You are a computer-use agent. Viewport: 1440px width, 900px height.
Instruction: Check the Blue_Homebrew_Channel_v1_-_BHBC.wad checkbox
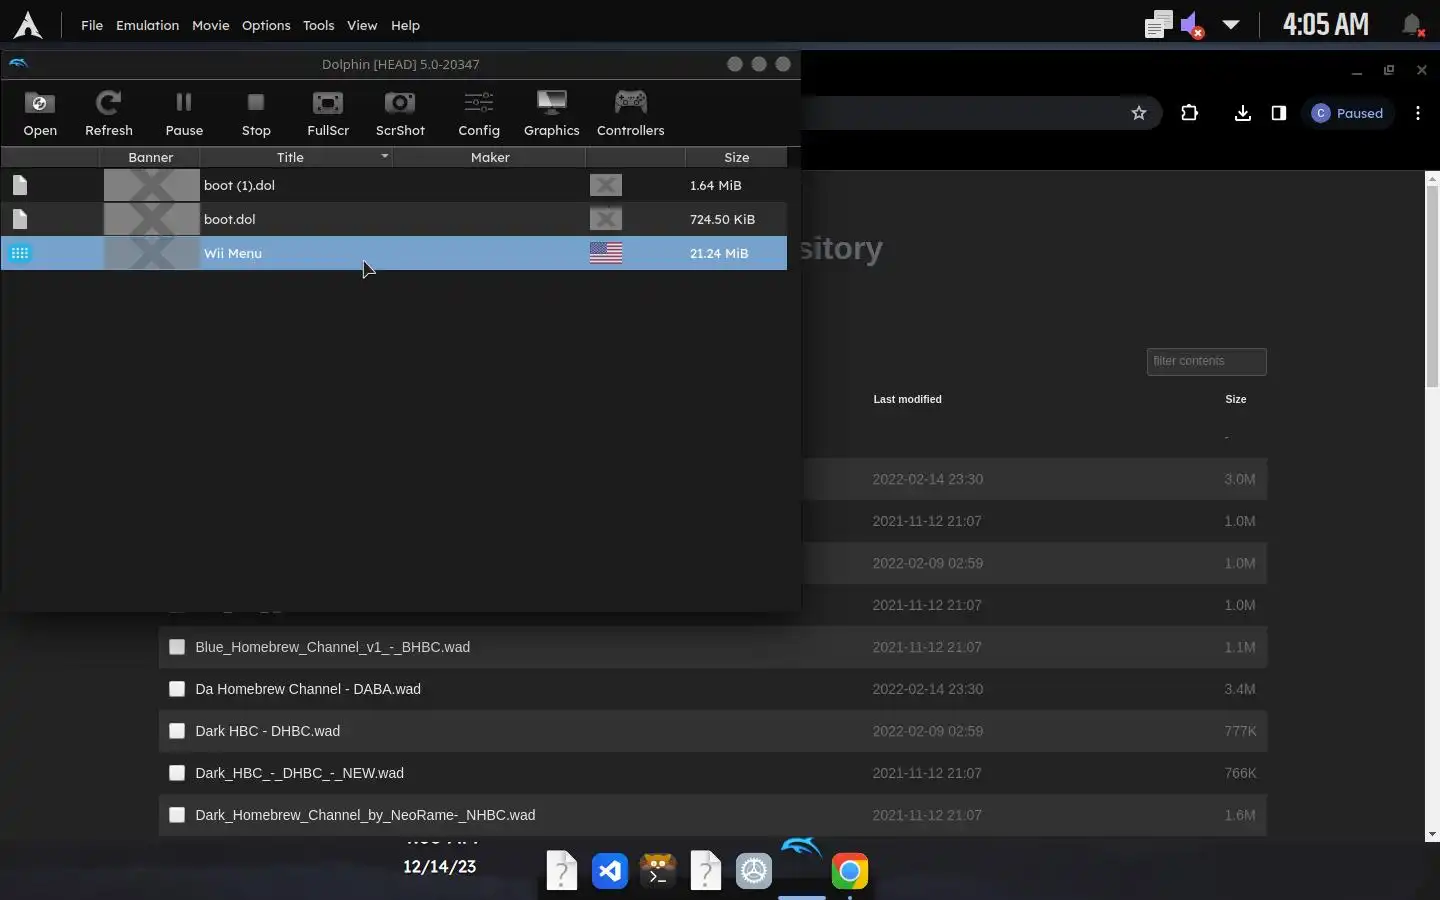tap(177, 647)
